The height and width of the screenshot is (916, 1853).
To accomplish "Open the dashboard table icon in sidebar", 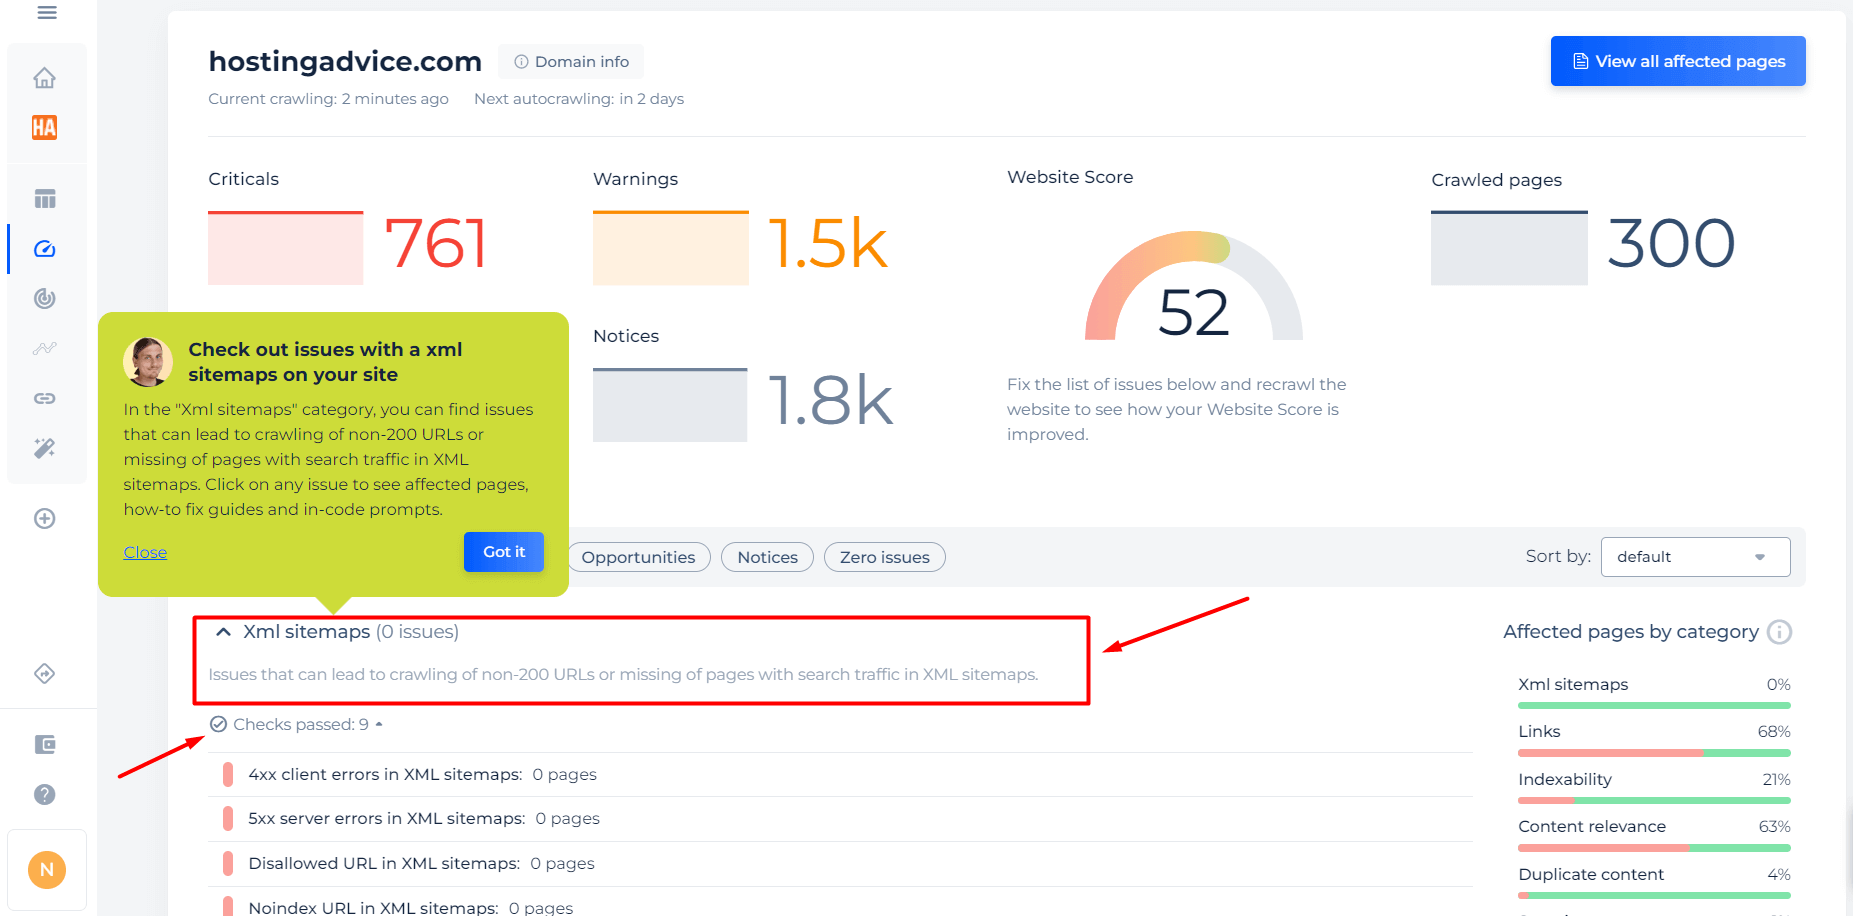I will tap(44, 198).
